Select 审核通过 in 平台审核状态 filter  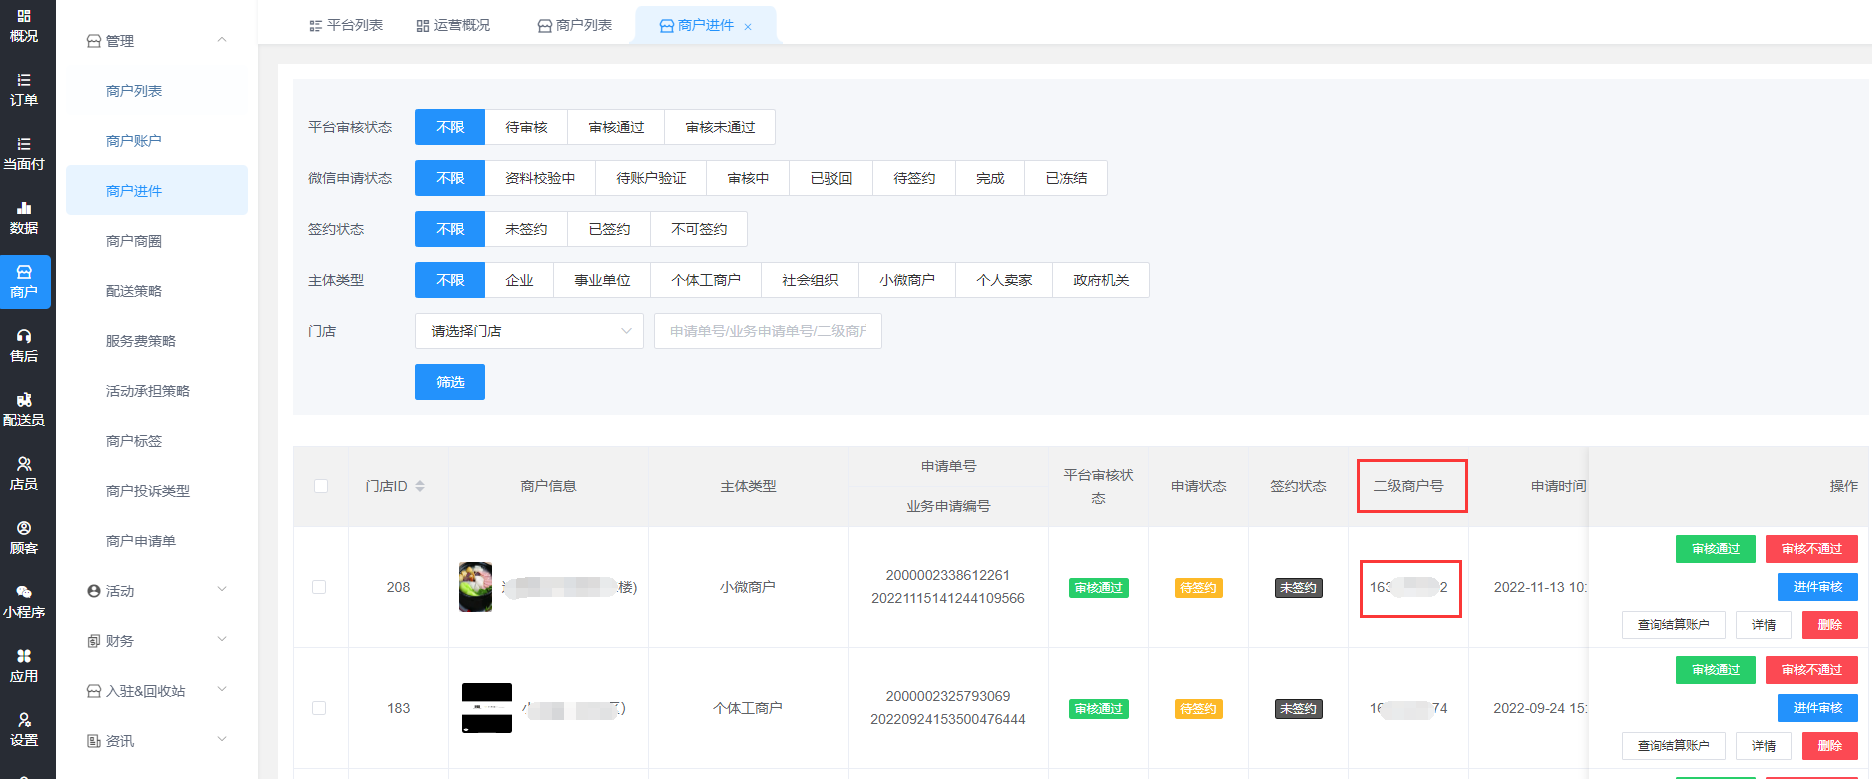click(616, 127)
